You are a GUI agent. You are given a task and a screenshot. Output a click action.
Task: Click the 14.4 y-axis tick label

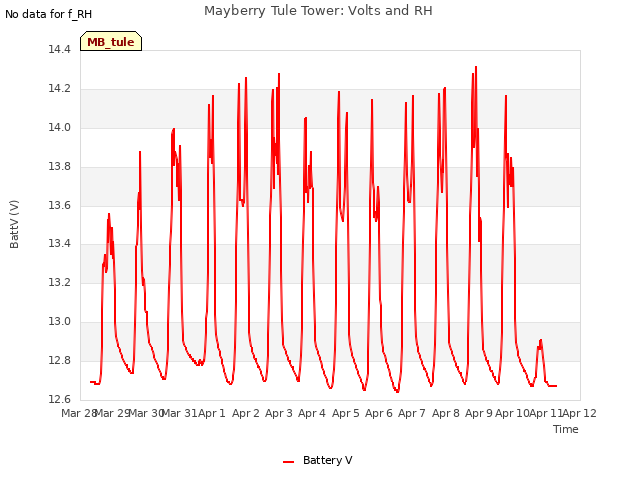coord(59,49)
